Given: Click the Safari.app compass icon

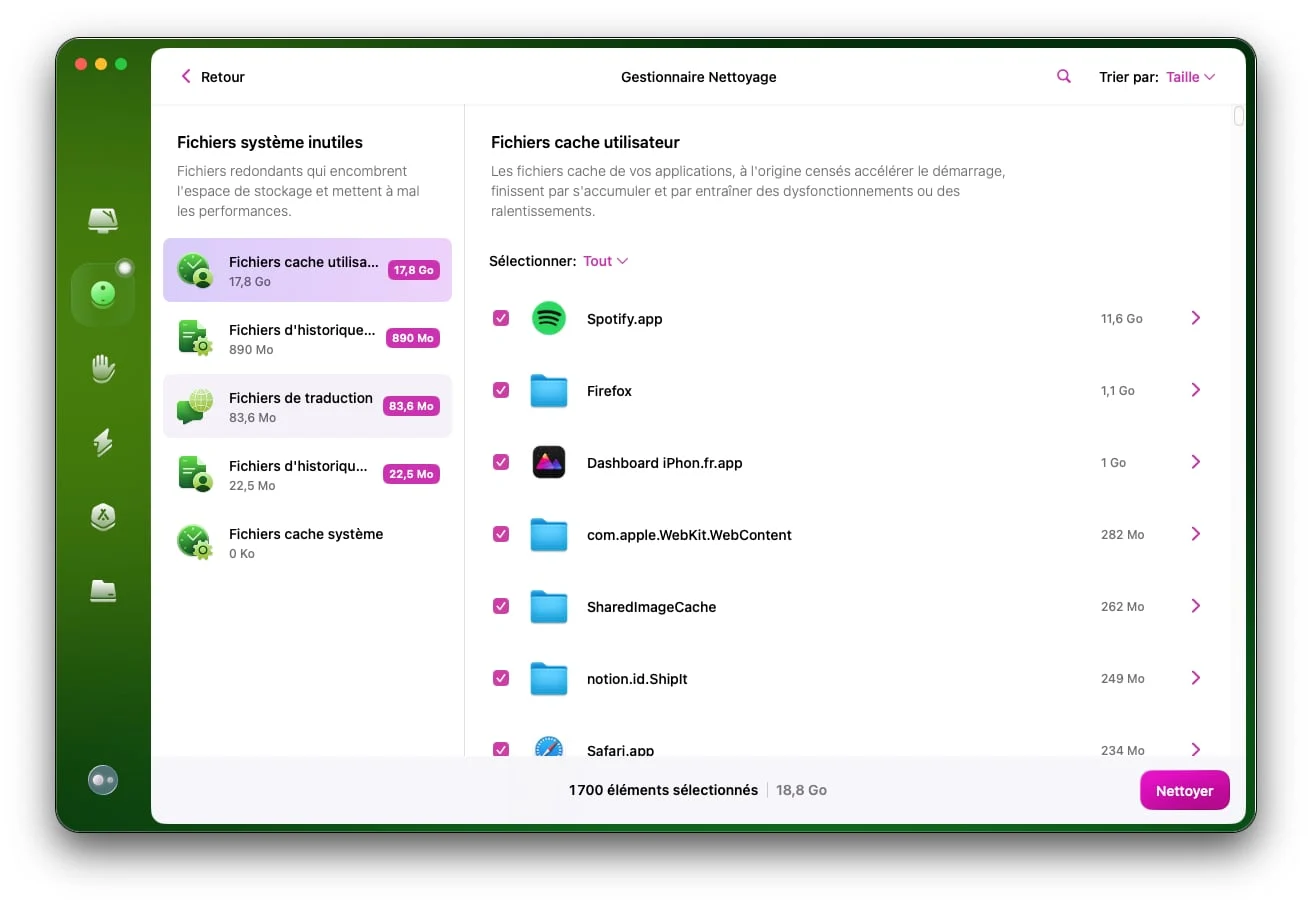Looking at the screenshot, I should pos(548,746).
